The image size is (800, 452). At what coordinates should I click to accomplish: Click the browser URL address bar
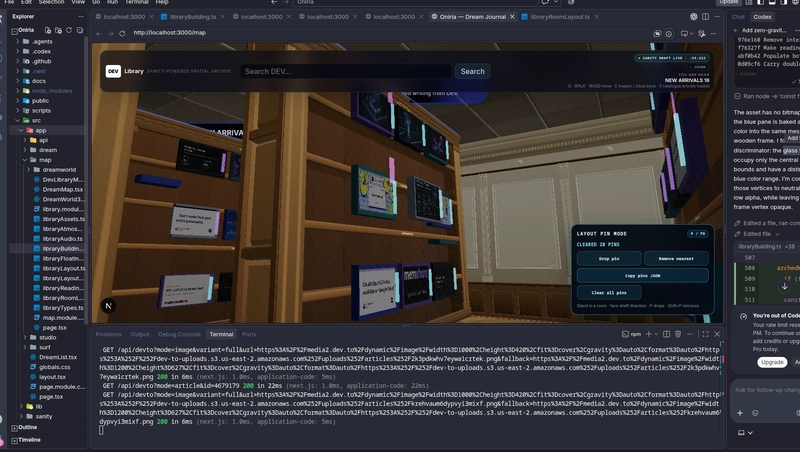tap(388, 33)
